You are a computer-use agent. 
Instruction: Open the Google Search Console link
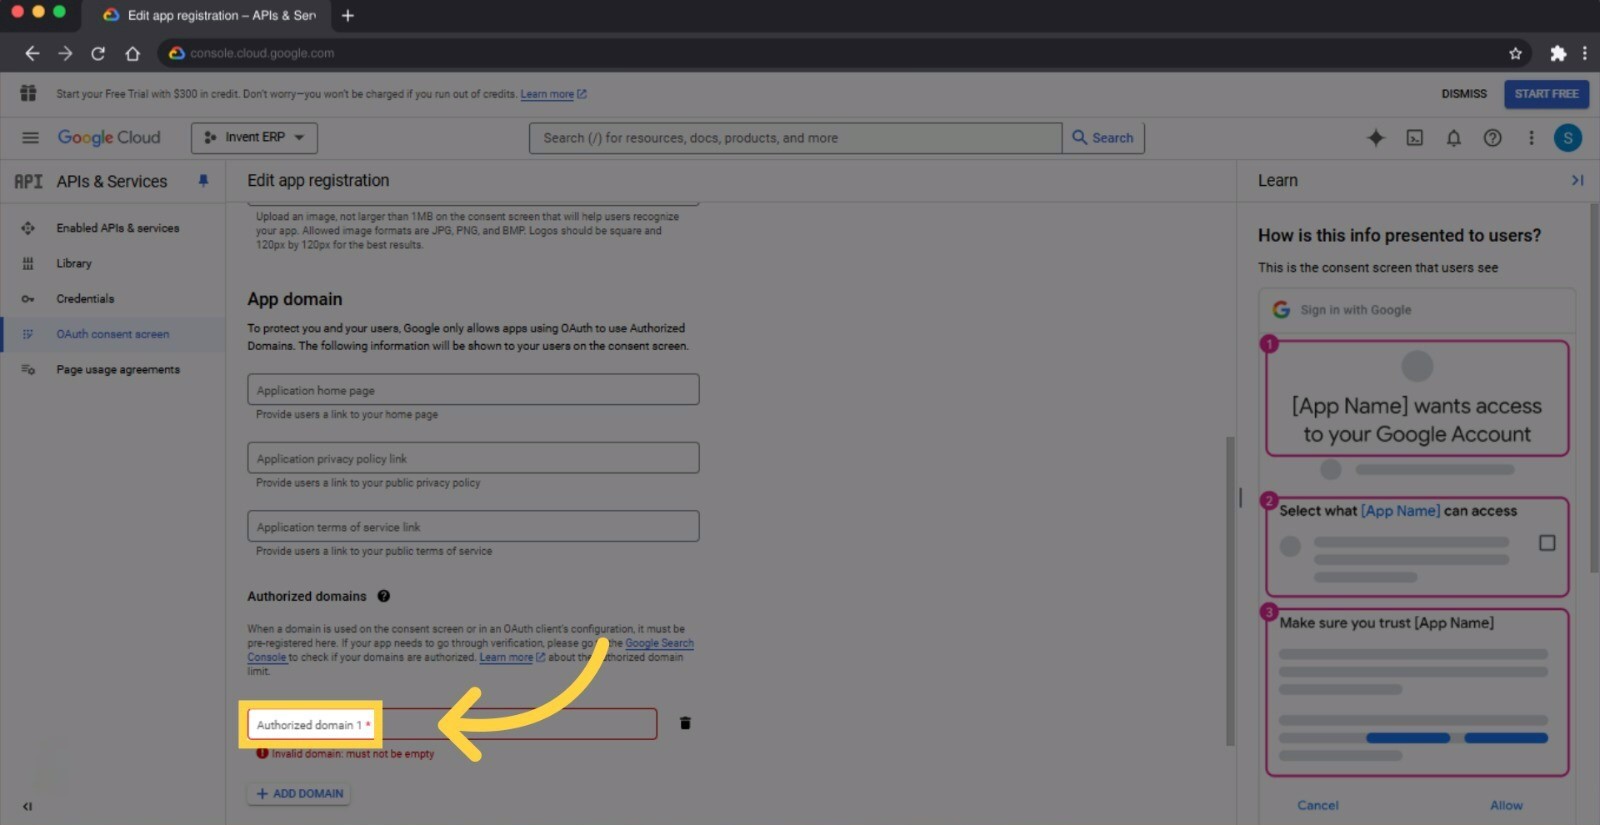pyautogui.click(x=659, y=644)
